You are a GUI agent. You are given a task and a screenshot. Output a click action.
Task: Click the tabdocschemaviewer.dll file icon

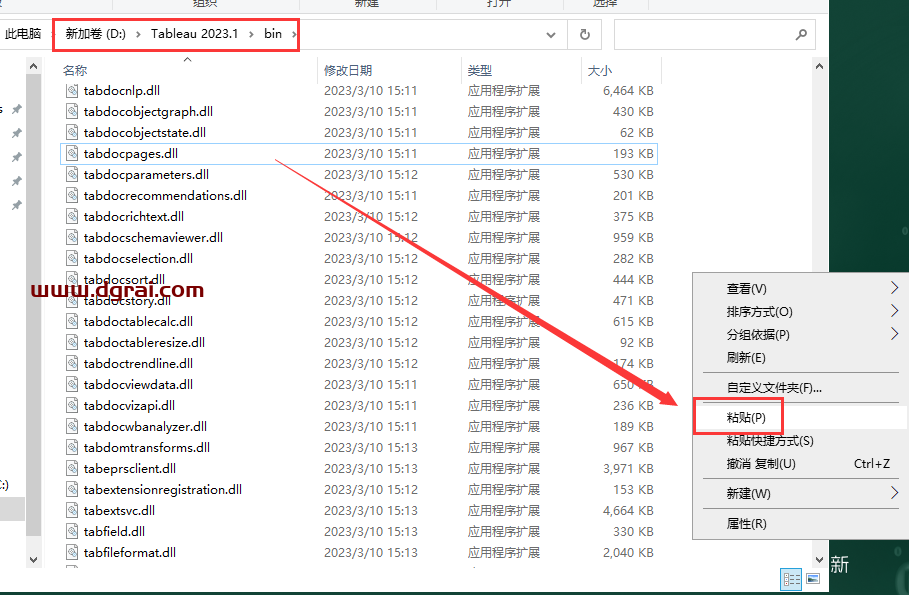click(x=72, y=237)
